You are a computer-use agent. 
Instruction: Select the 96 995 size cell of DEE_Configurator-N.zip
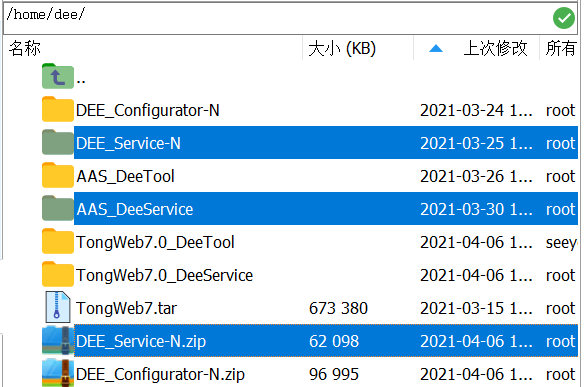click(334, 374)
